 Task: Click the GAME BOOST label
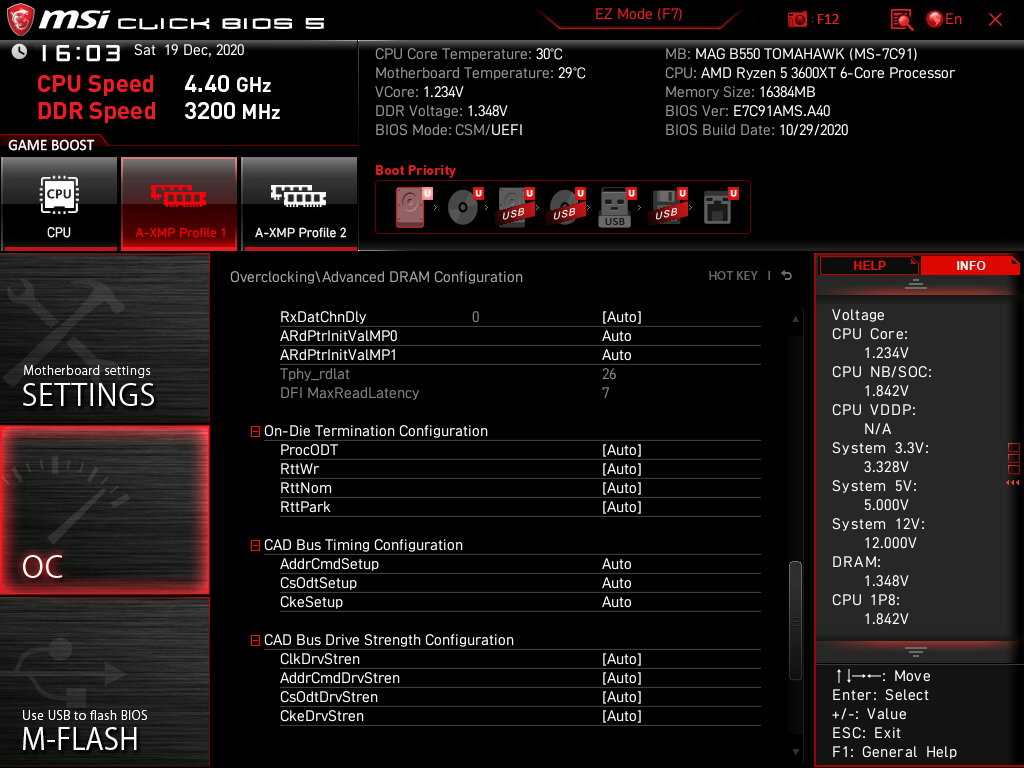point(51,145)
